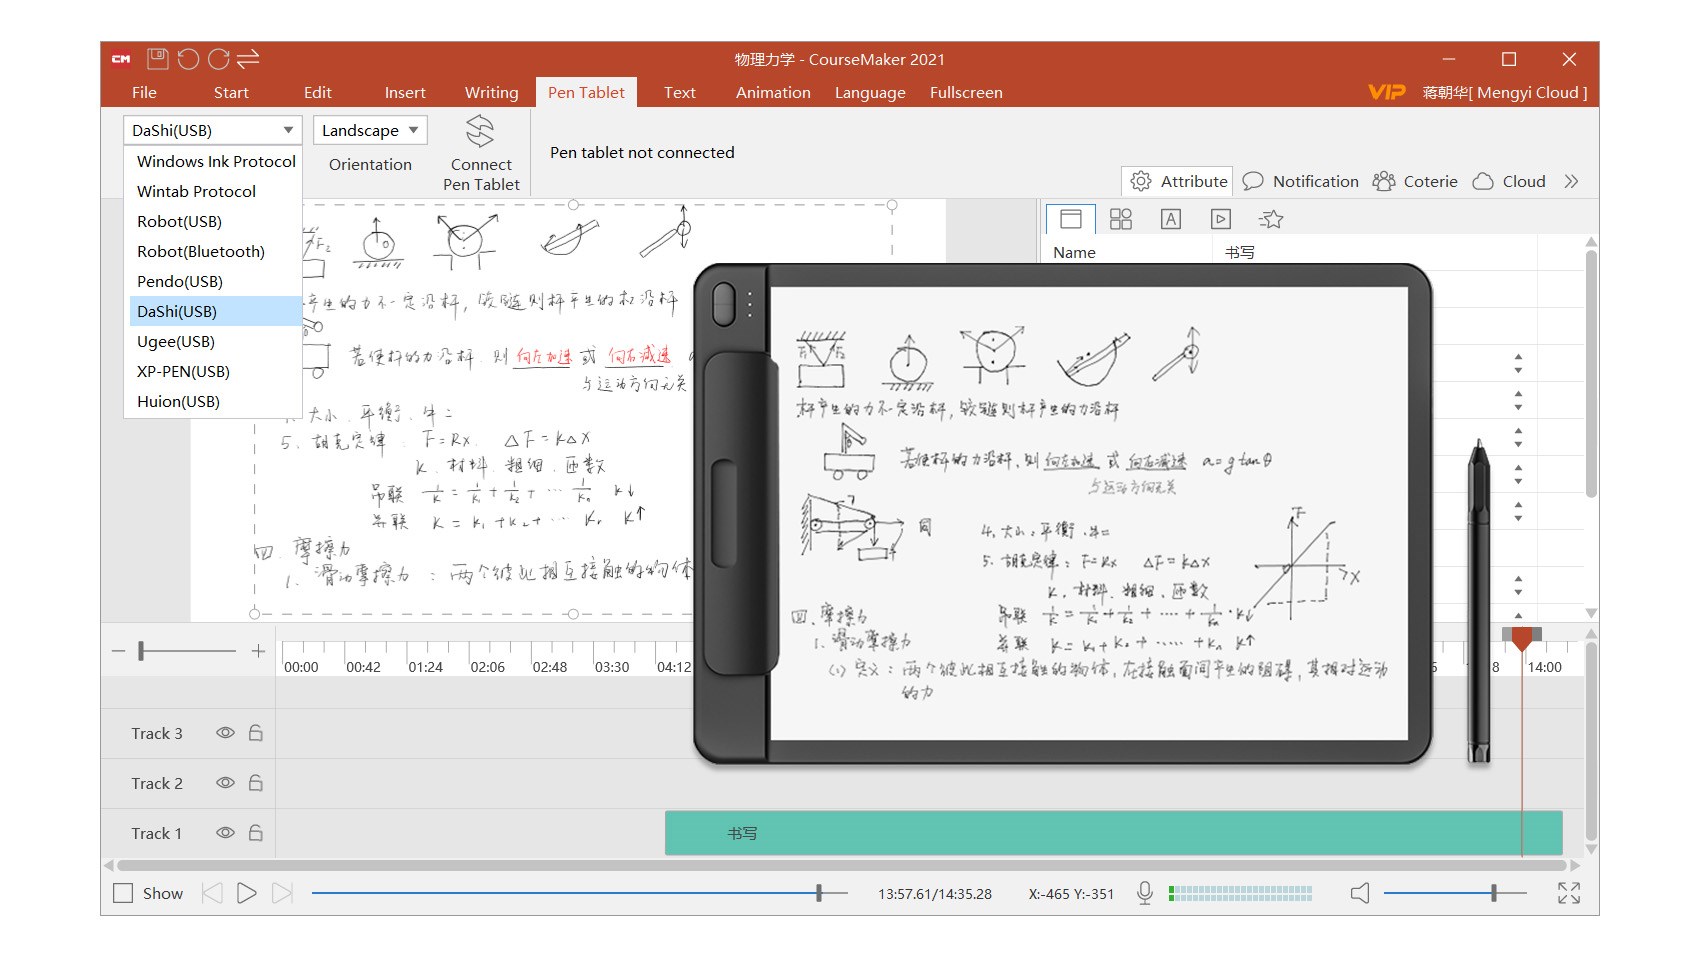Click the attribute panel vertical scrollbar

pyautogui.click(x=1591, y=372)
